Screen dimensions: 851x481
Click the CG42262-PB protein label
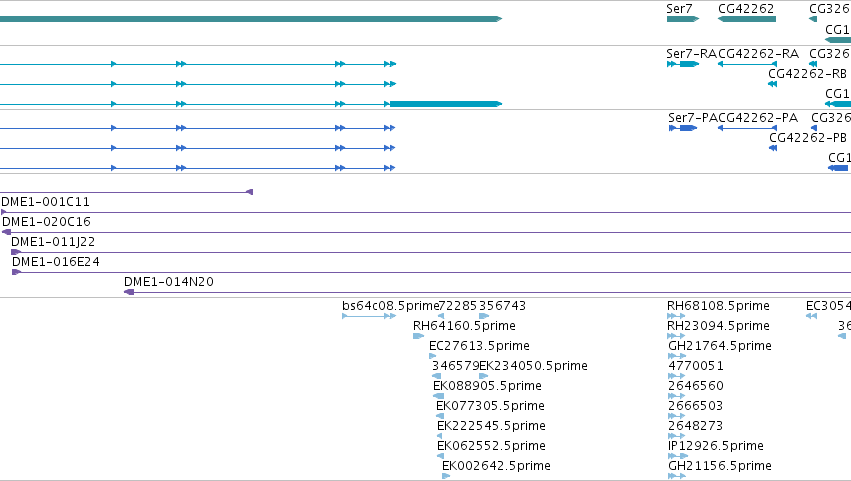808,138
